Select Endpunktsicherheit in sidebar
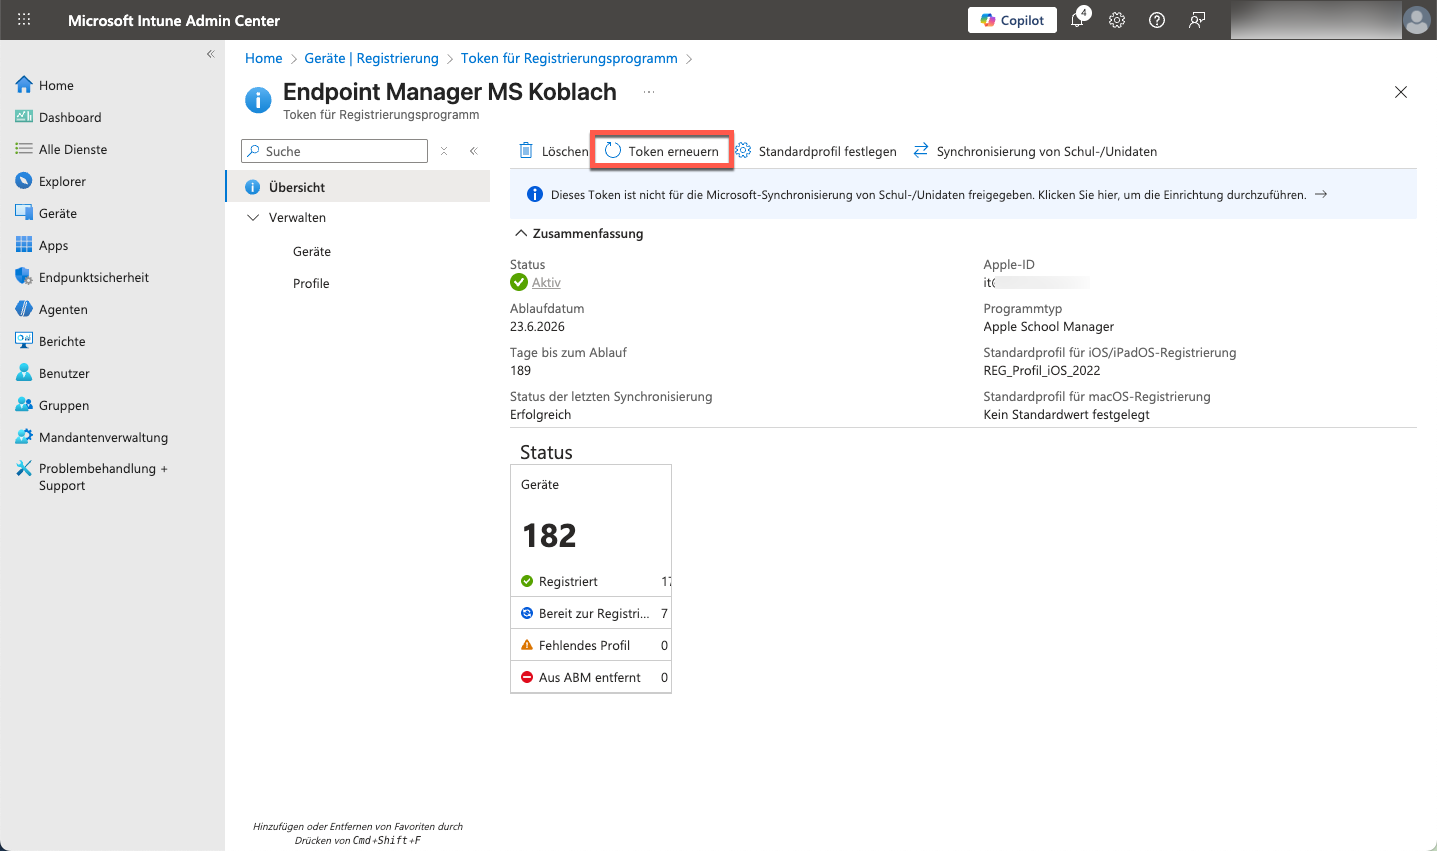Viewport: 1437px width, 851px height. click(93, 277)
